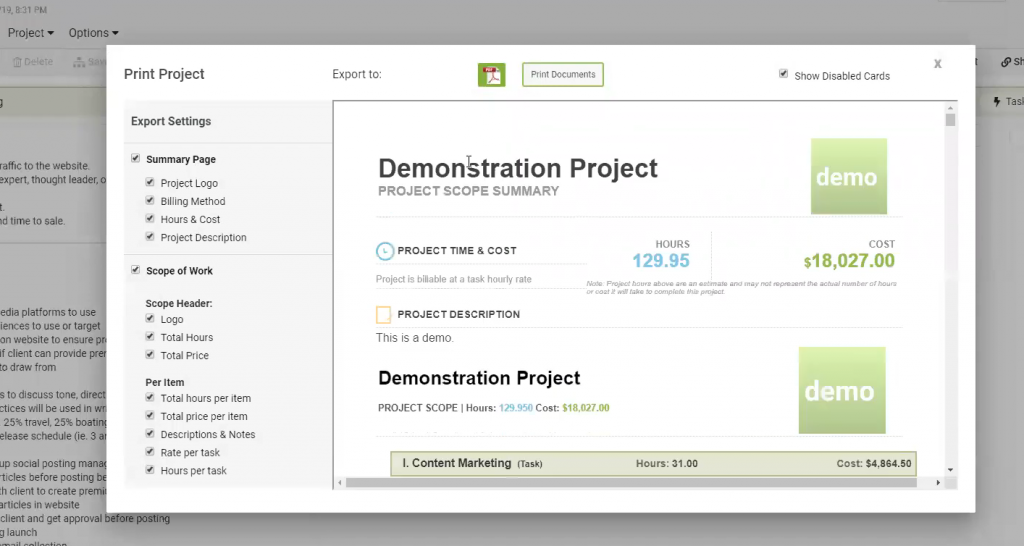
Task: Click the Hours: 31.00 value
Action: pyautogui.click(x=667, y=464)
